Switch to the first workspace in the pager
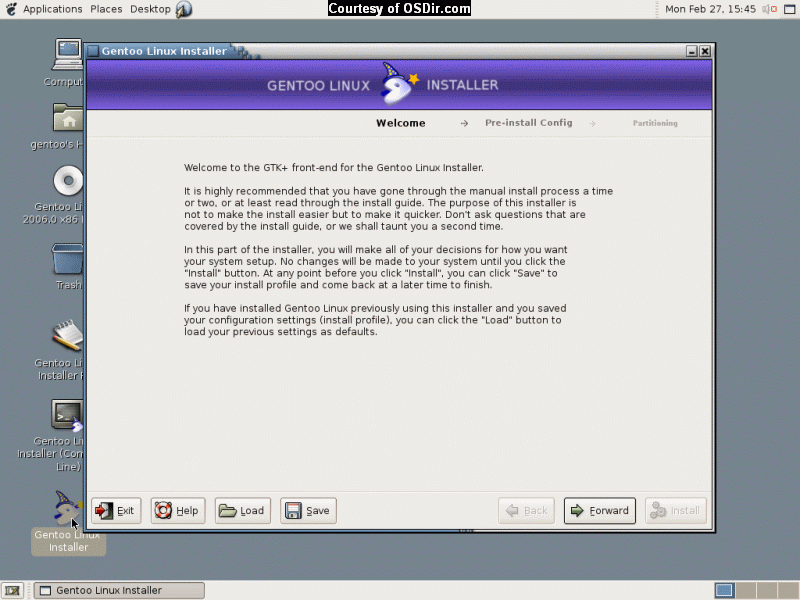This screenshot has height=600, width=800. (x=724, y=590)
